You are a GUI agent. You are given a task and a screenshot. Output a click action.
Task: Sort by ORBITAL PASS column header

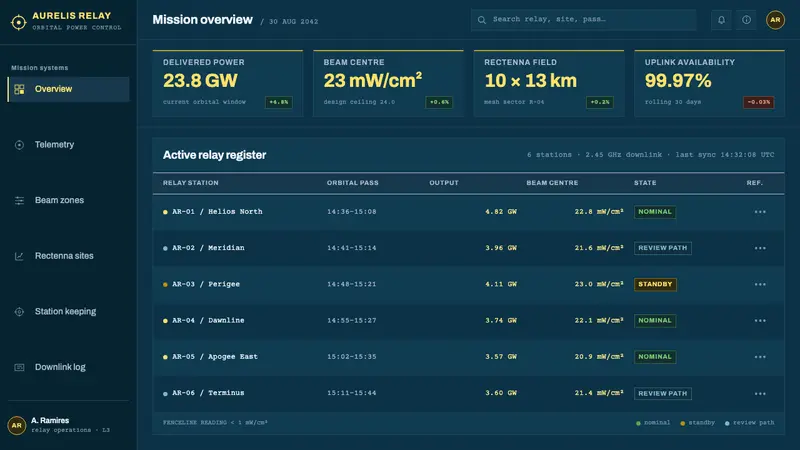[x=353, y=183]
